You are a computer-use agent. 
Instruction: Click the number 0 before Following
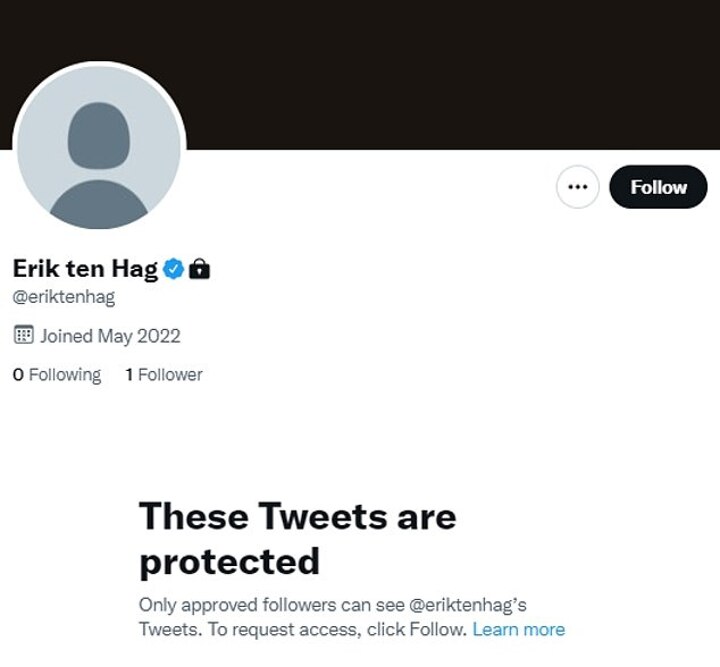pos(18,375)
